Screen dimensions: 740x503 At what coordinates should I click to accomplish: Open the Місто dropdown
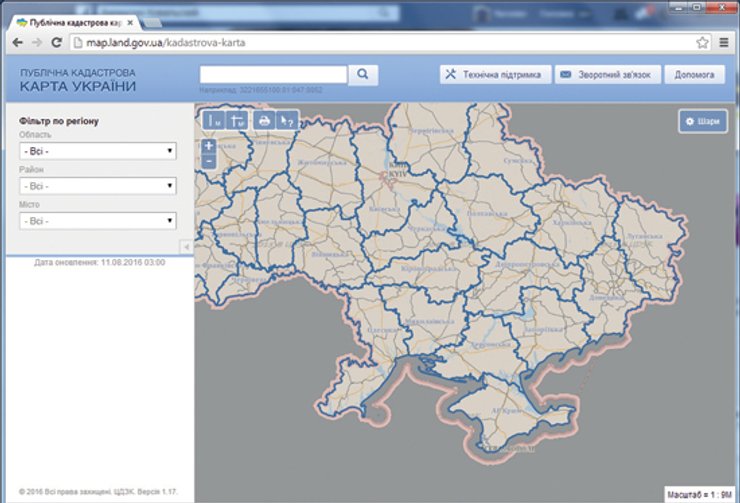[97, 221]
